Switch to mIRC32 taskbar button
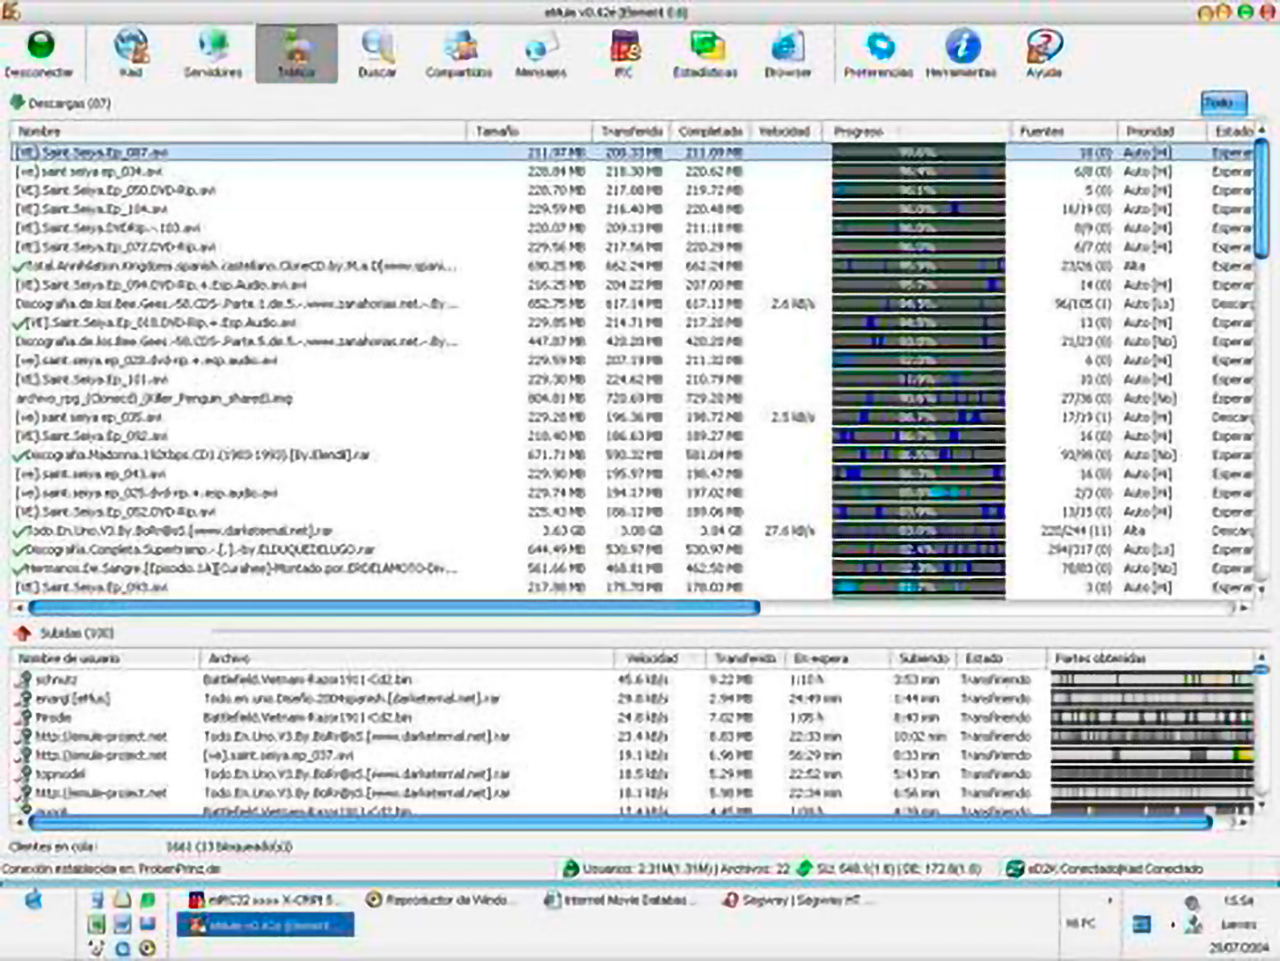The height and width of the screenshot is (961, 1280). coord(266,900)
